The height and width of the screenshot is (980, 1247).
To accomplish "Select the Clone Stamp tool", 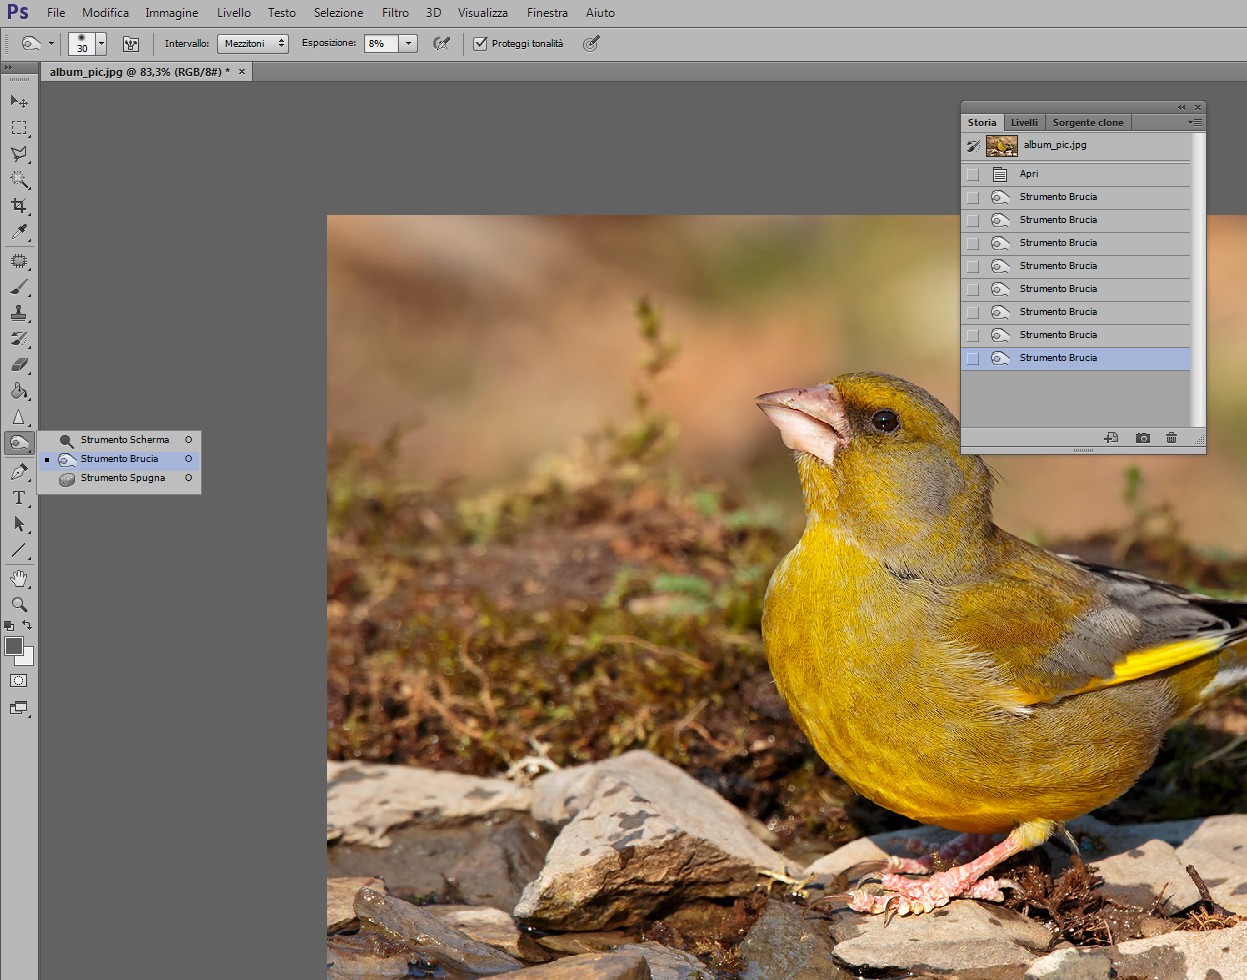I will click(19, 313).
